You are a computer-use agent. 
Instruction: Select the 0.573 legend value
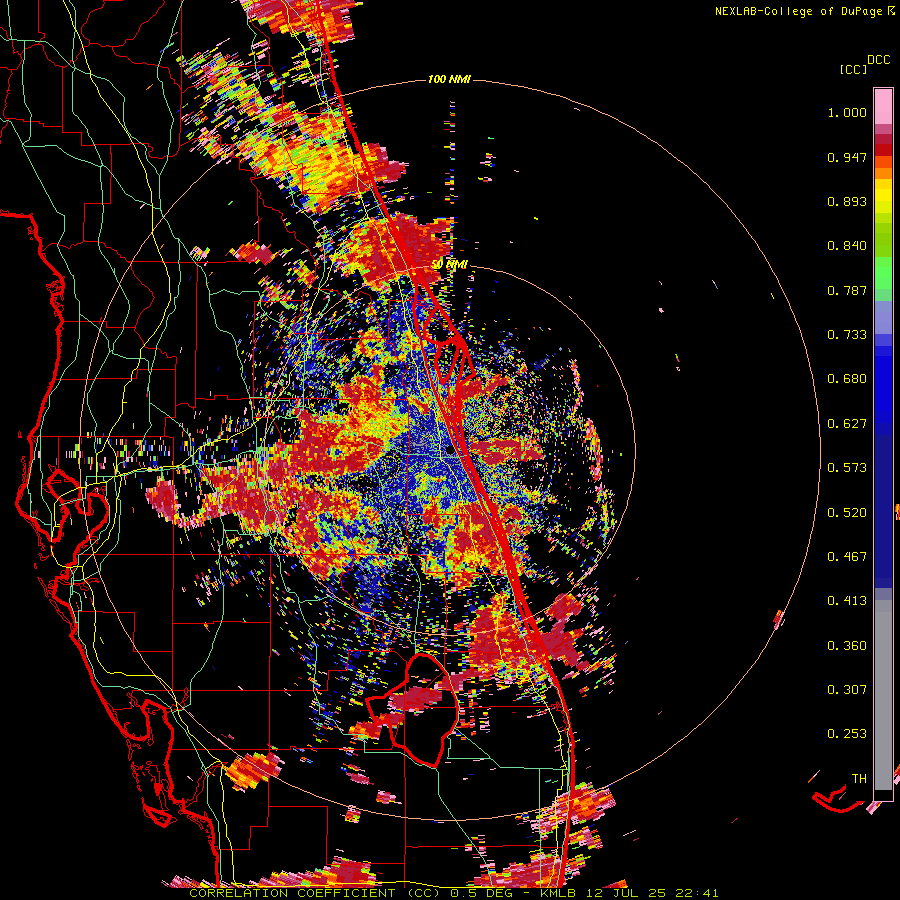click(847, 468)
